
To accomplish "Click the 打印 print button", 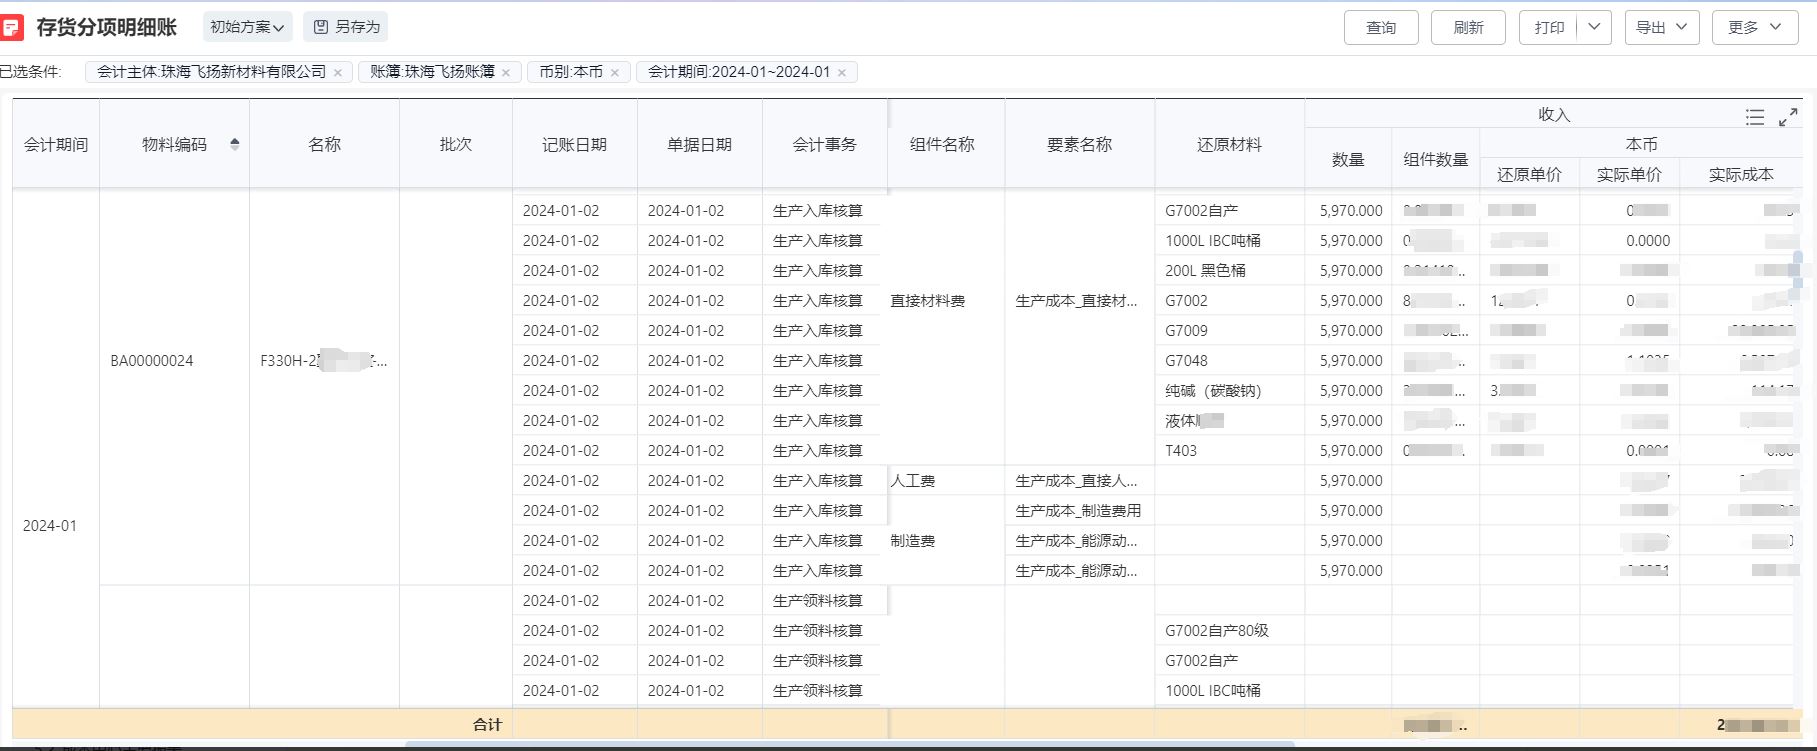I will (1548, 27).
